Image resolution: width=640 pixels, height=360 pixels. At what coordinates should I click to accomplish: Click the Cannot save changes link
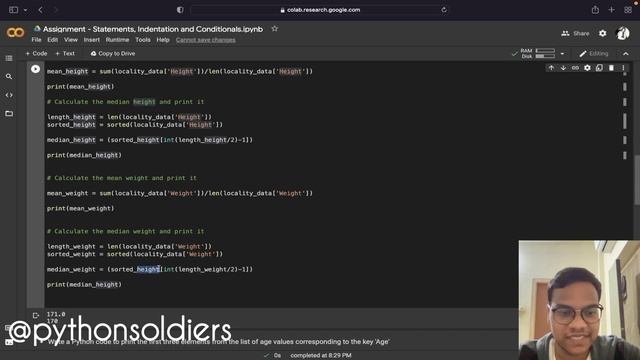pos(205,40)
